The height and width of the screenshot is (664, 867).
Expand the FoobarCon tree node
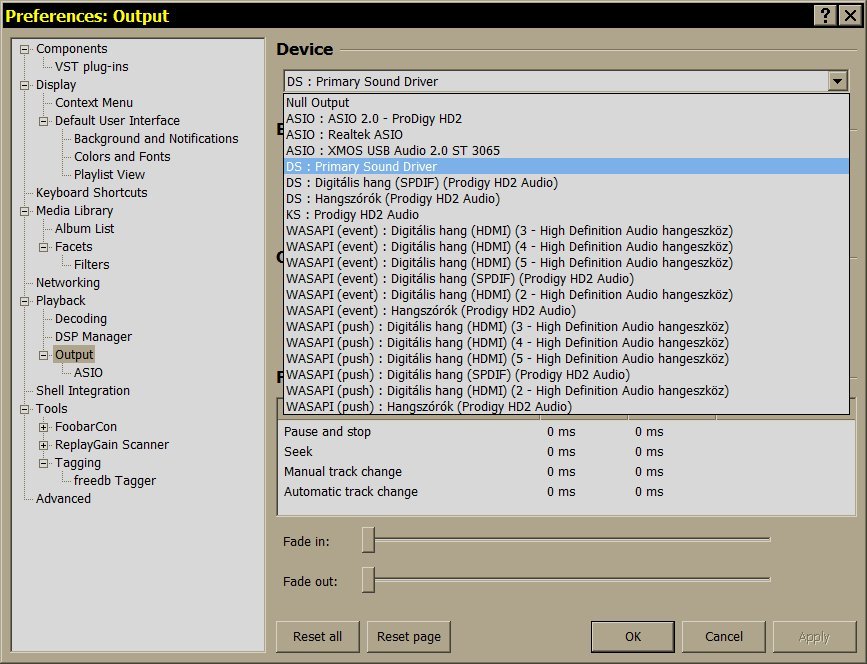pyautogui.click(x=44, y=427)
